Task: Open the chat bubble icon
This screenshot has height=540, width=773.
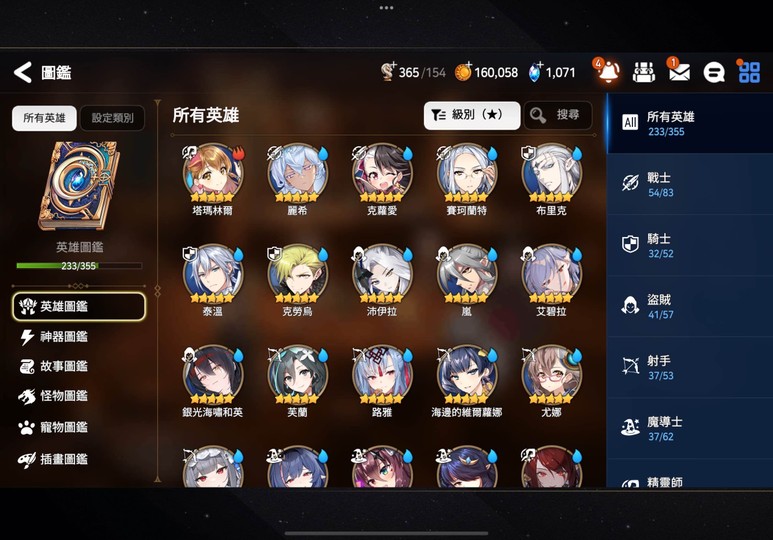Action: [713, 72]
